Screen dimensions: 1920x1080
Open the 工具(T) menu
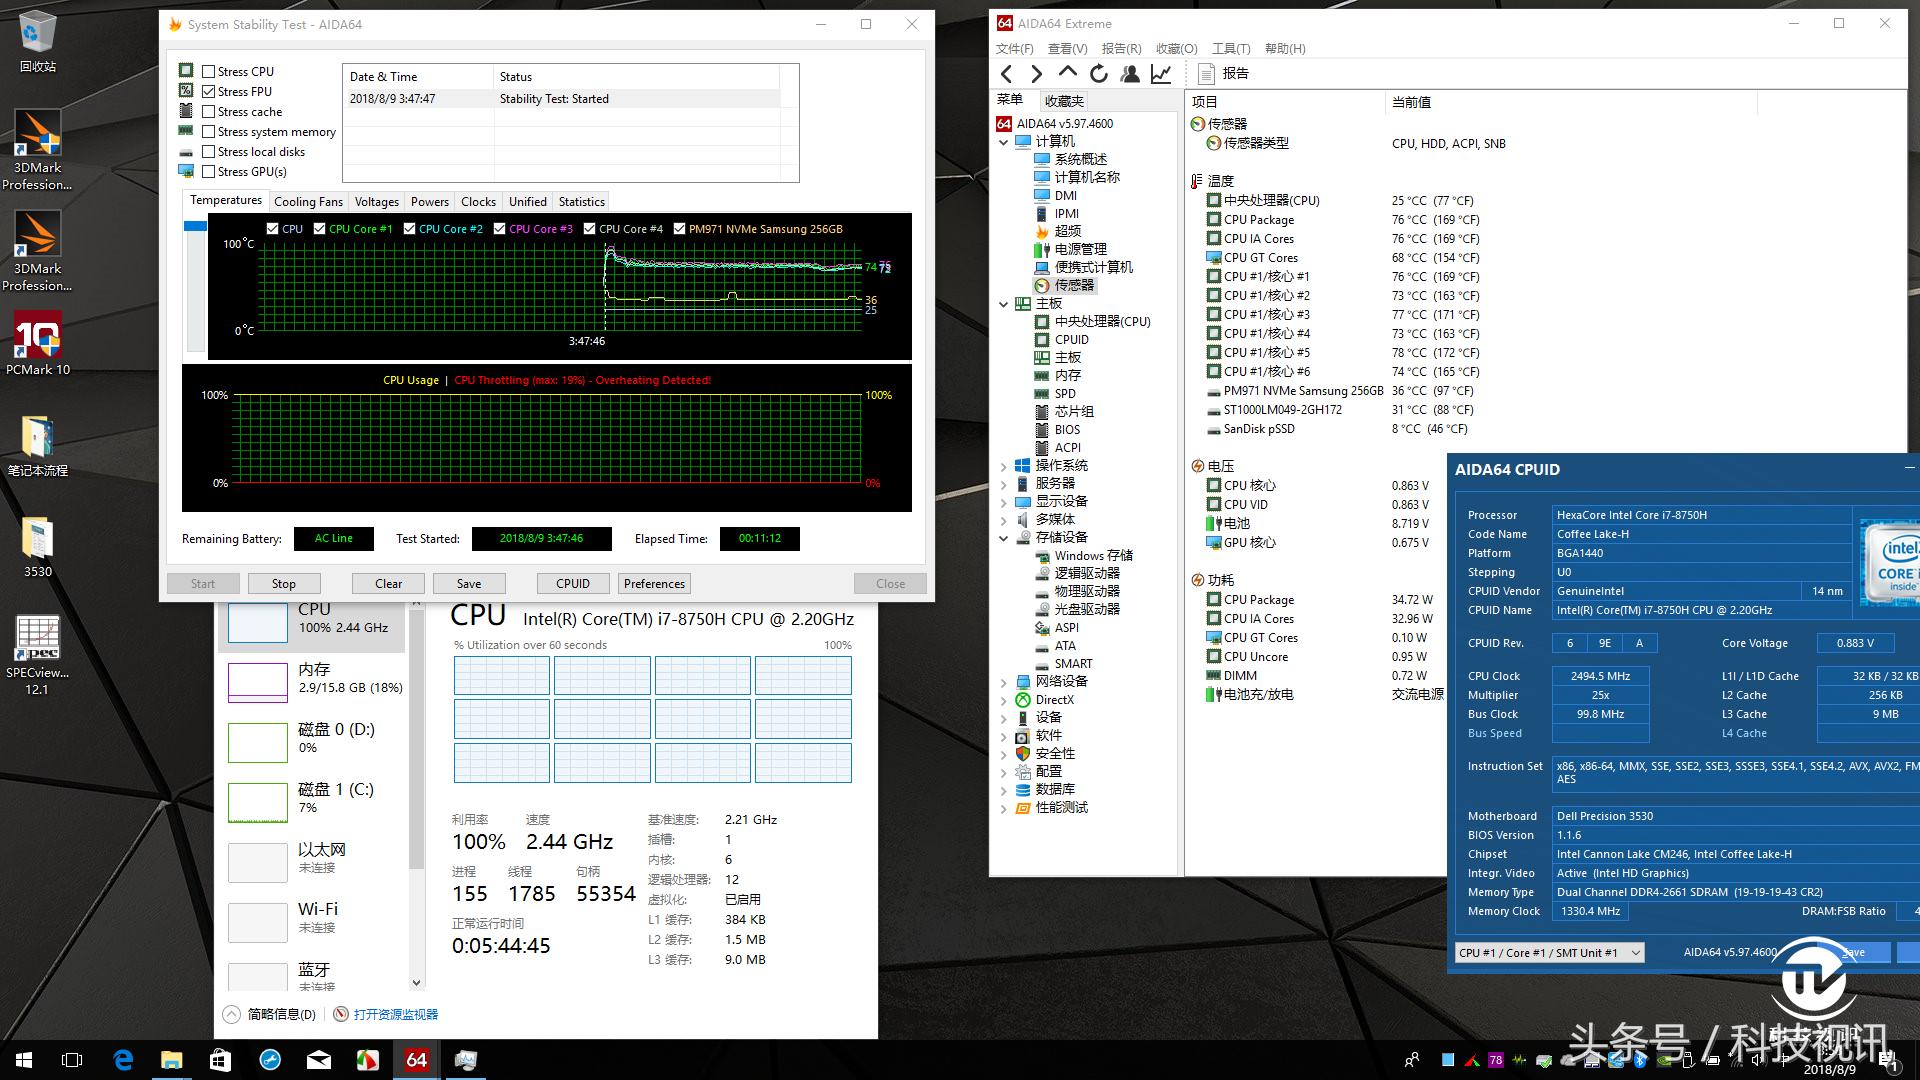tap(1230, 48)
